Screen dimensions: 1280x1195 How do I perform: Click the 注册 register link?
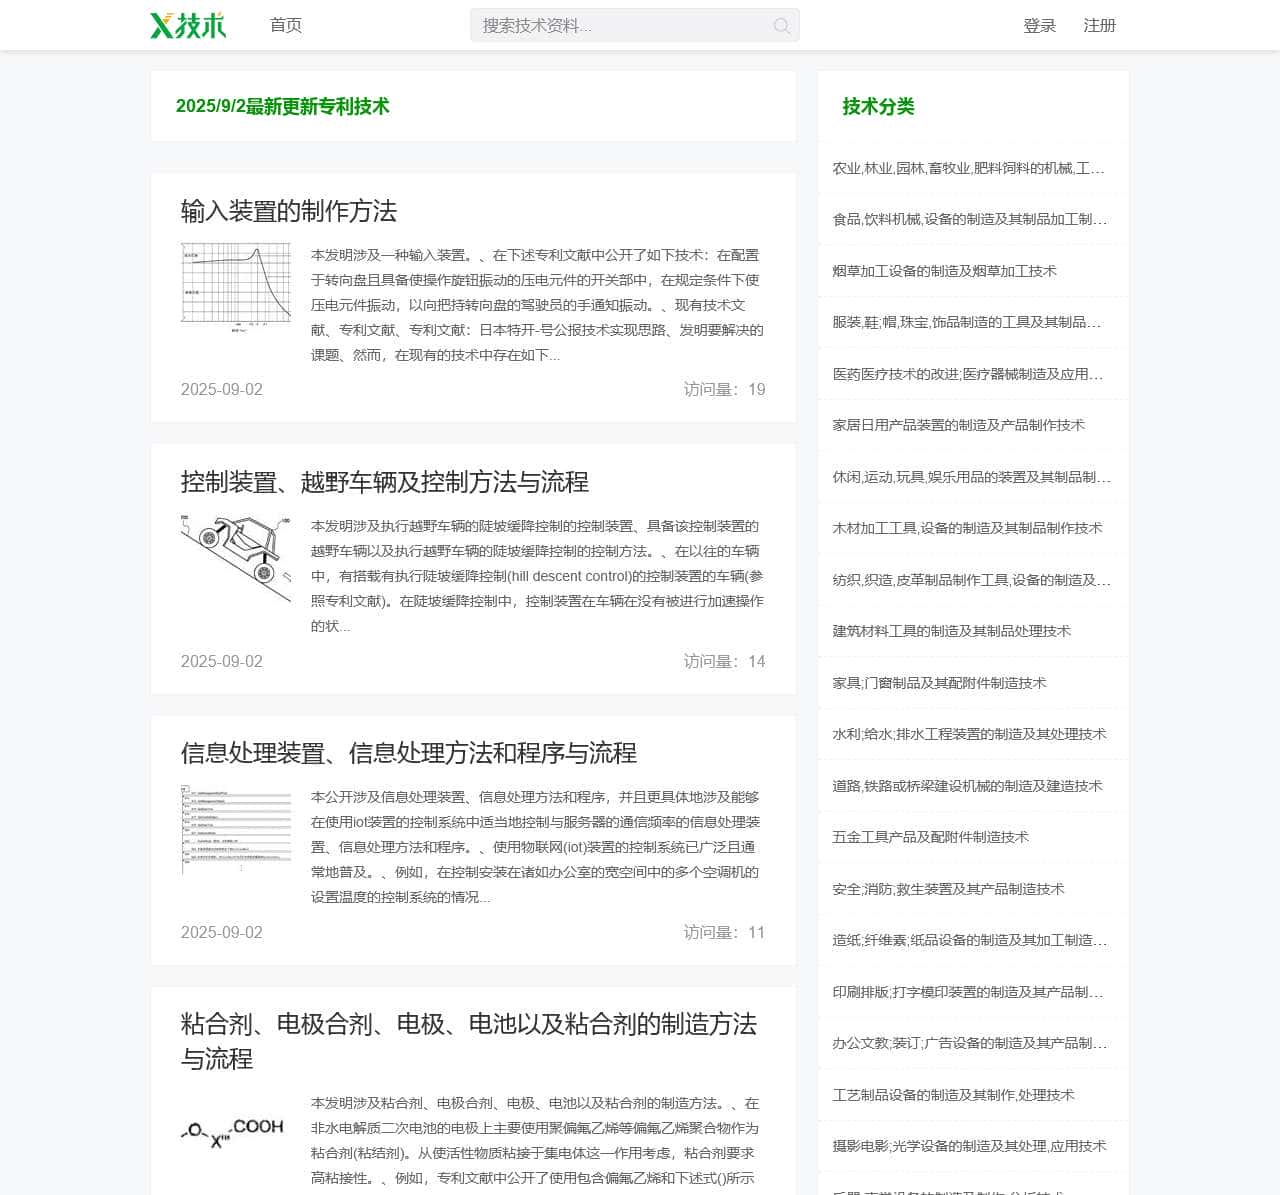(1099, 25)
